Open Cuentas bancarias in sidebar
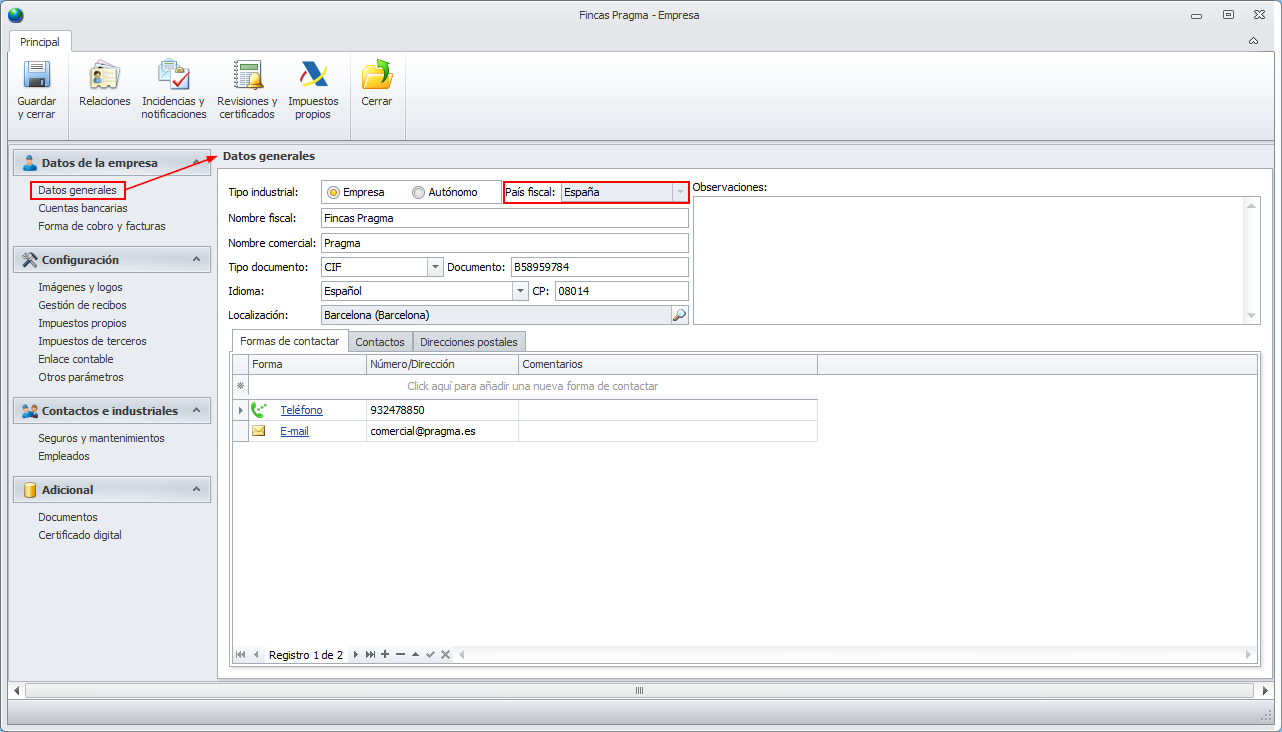 point(83,208)
